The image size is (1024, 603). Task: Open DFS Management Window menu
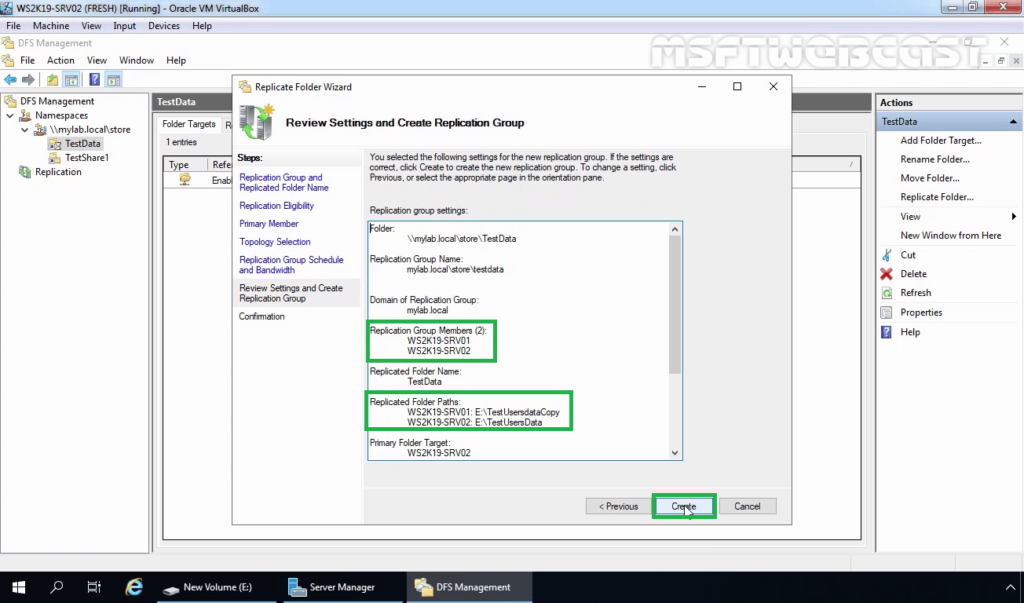click(x=136, y=60)
